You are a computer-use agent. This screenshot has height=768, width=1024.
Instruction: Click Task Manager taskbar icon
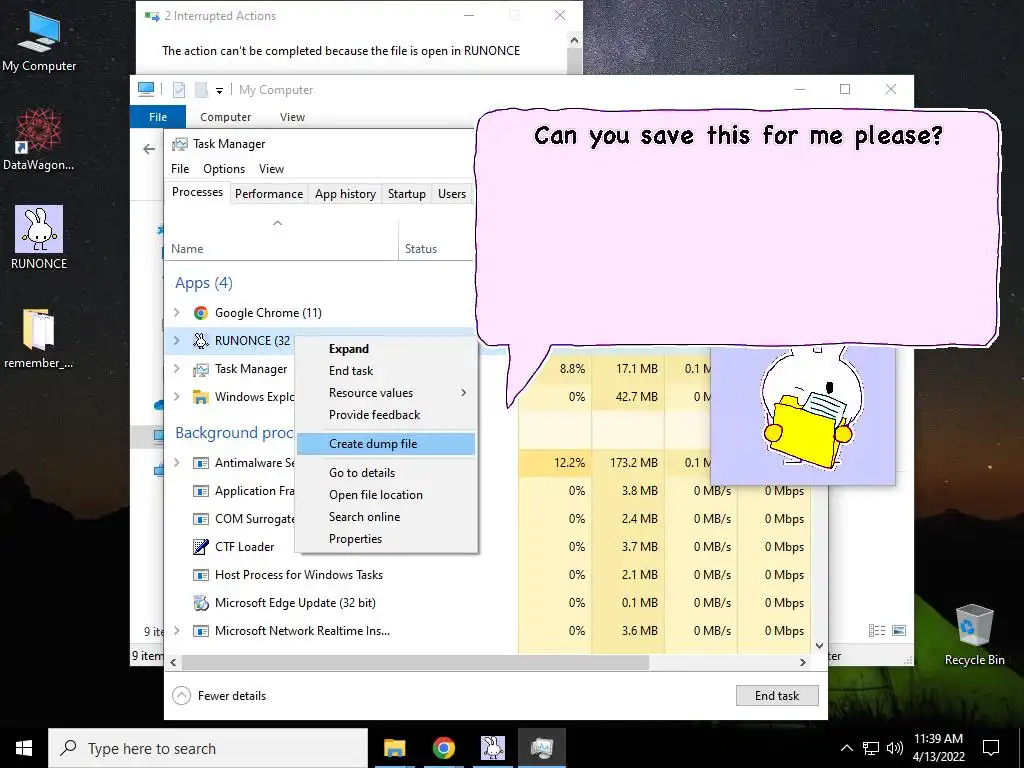click(542, 748)
